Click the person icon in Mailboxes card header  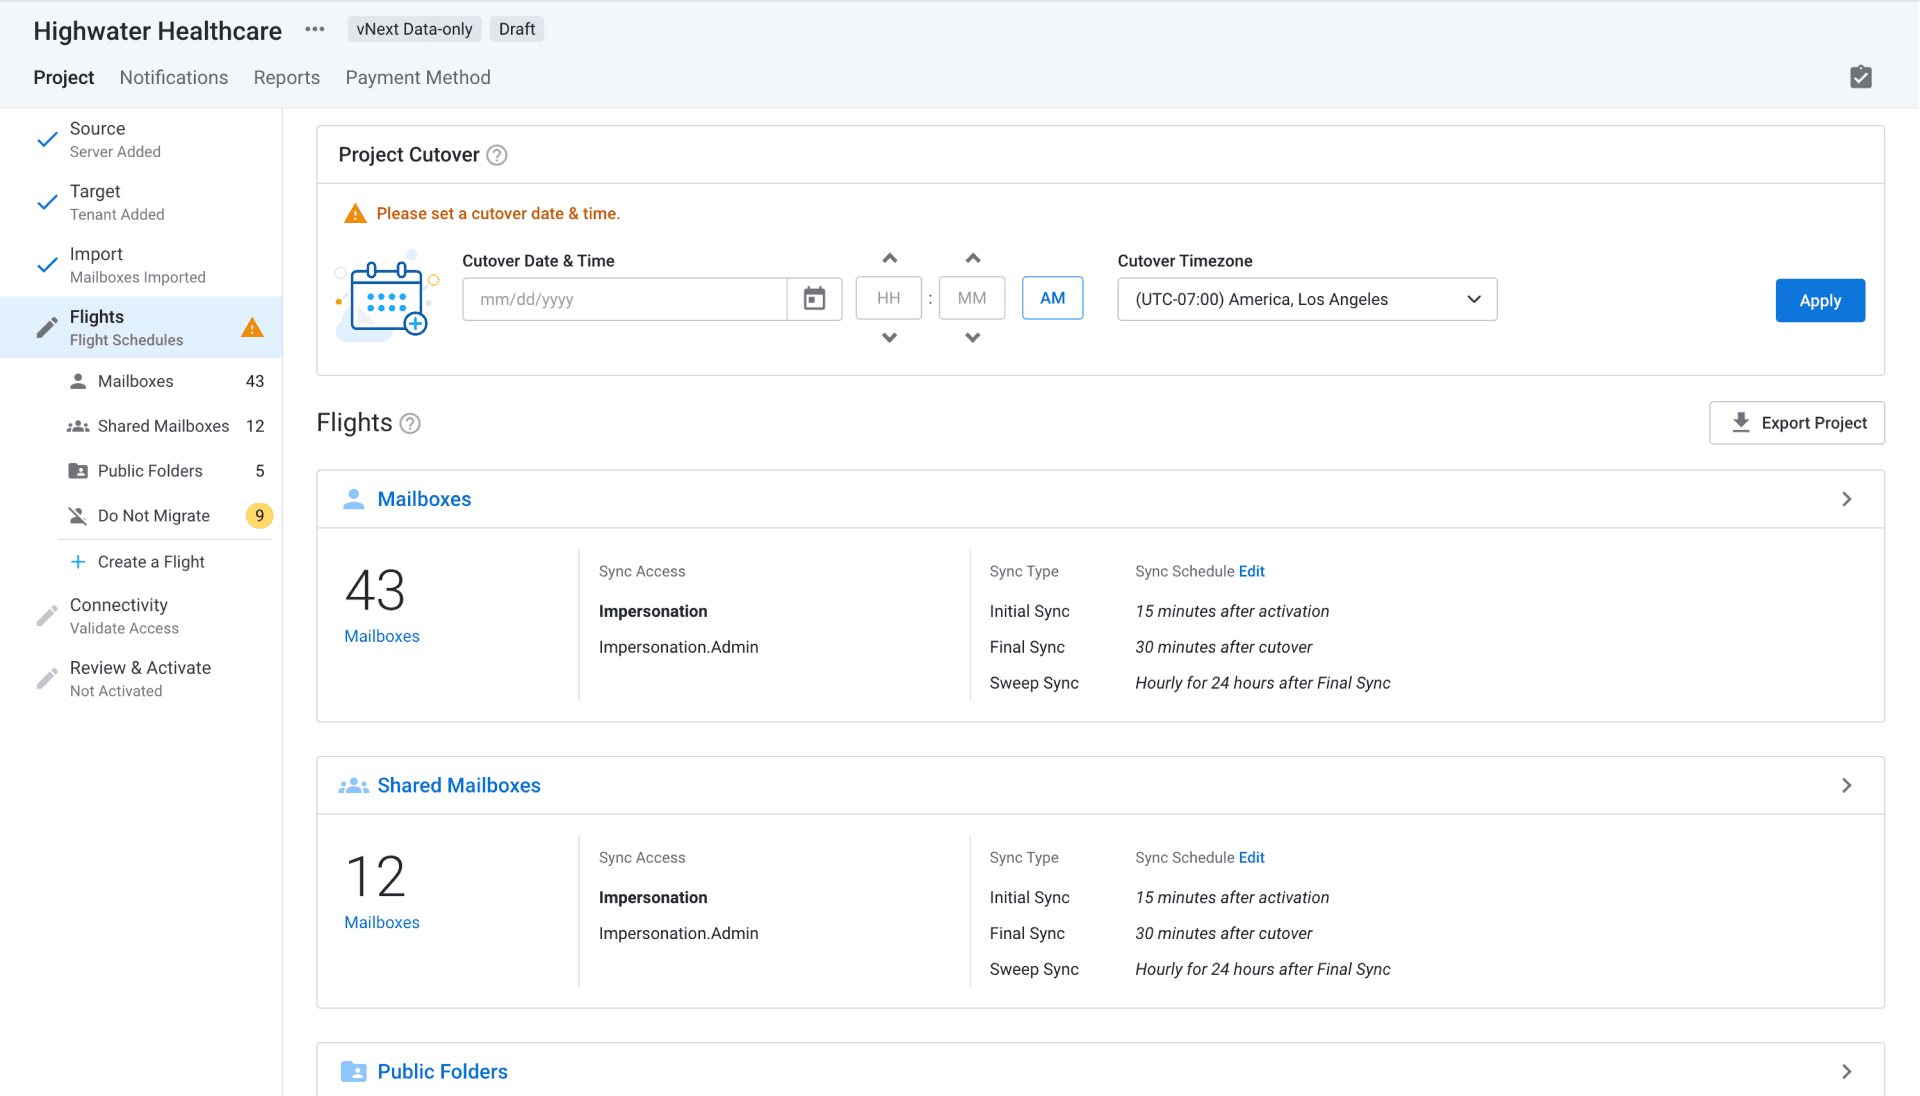point(353,499)
